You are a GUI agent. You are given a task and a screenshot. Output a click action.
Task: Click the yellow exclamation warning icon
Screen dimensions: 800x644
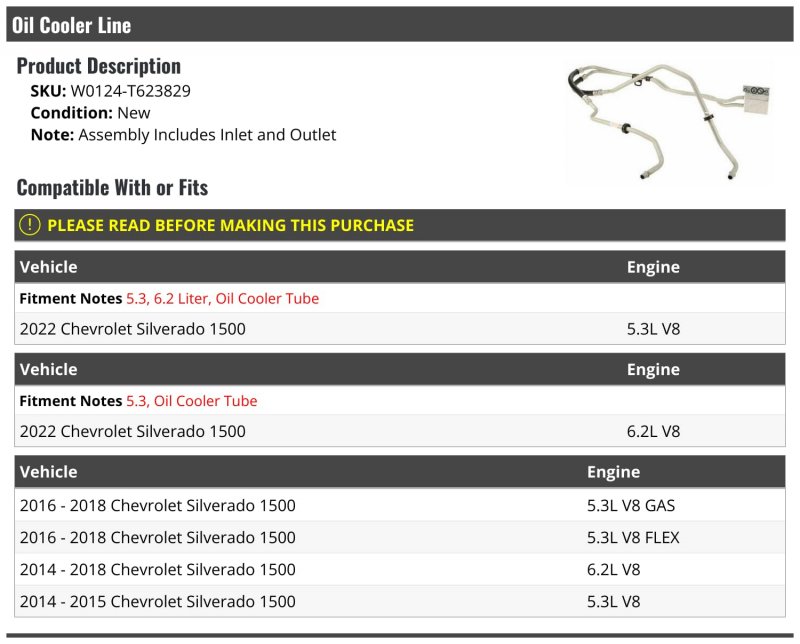pos(30,225)
